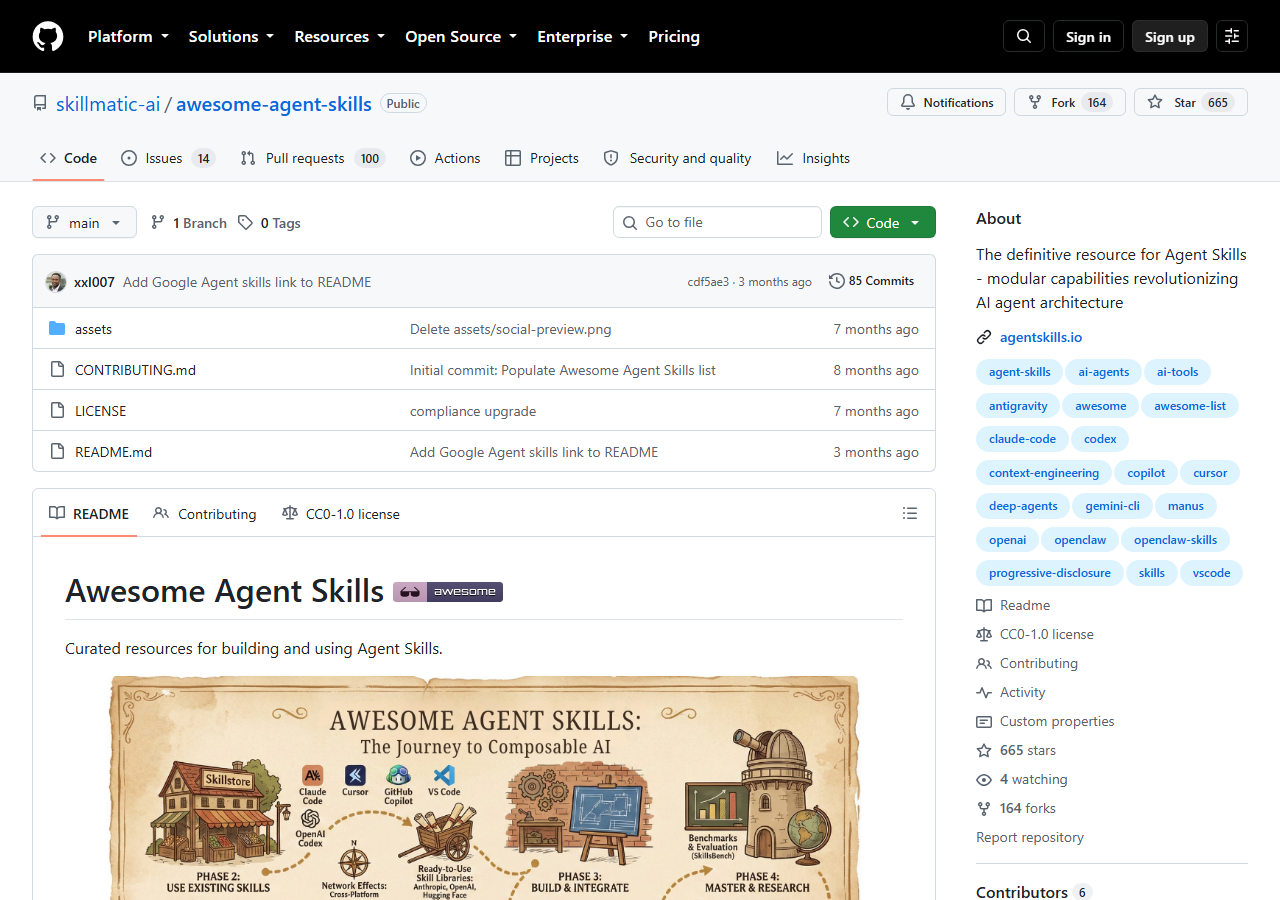Image resolution: width=1280 pixels, height=900 pixels.
Task: Open README outline list icon
Action: pyautogui.click(x=910, y=513)
